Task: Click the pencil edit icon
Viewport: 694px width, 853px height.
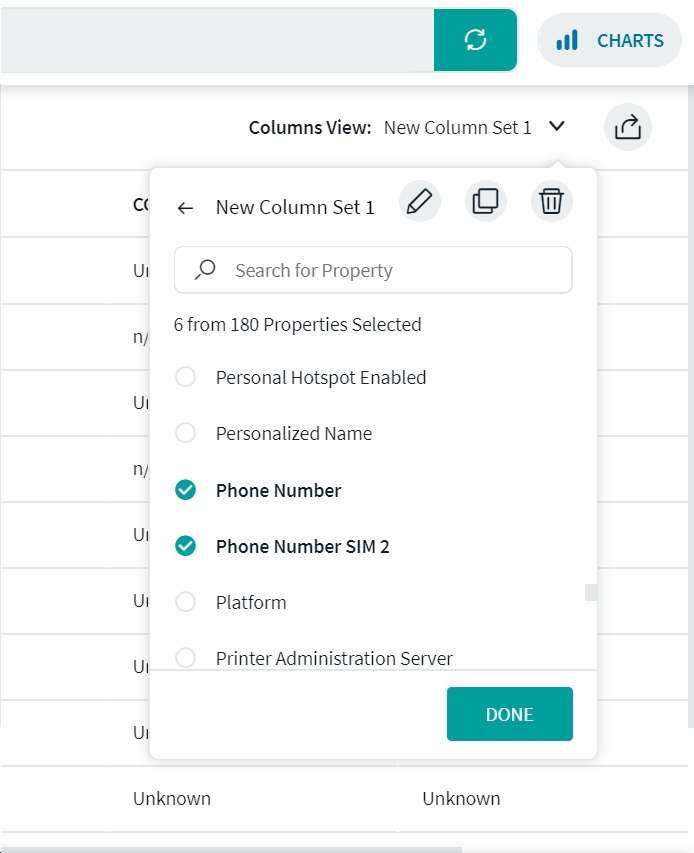Action: [420, 201]
